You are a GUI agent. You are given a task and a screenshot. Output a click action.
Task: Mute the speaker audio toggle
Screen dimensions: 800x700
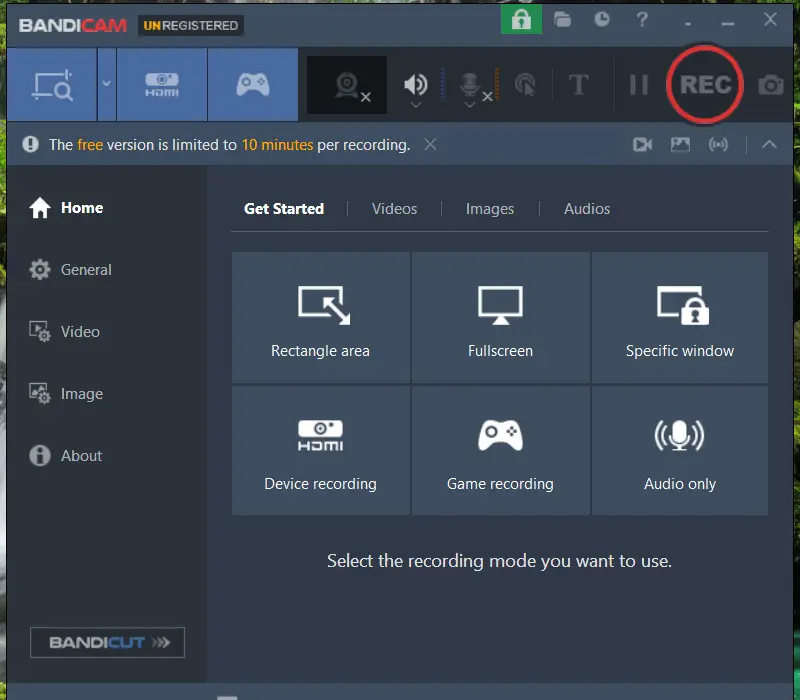[416, 83]
